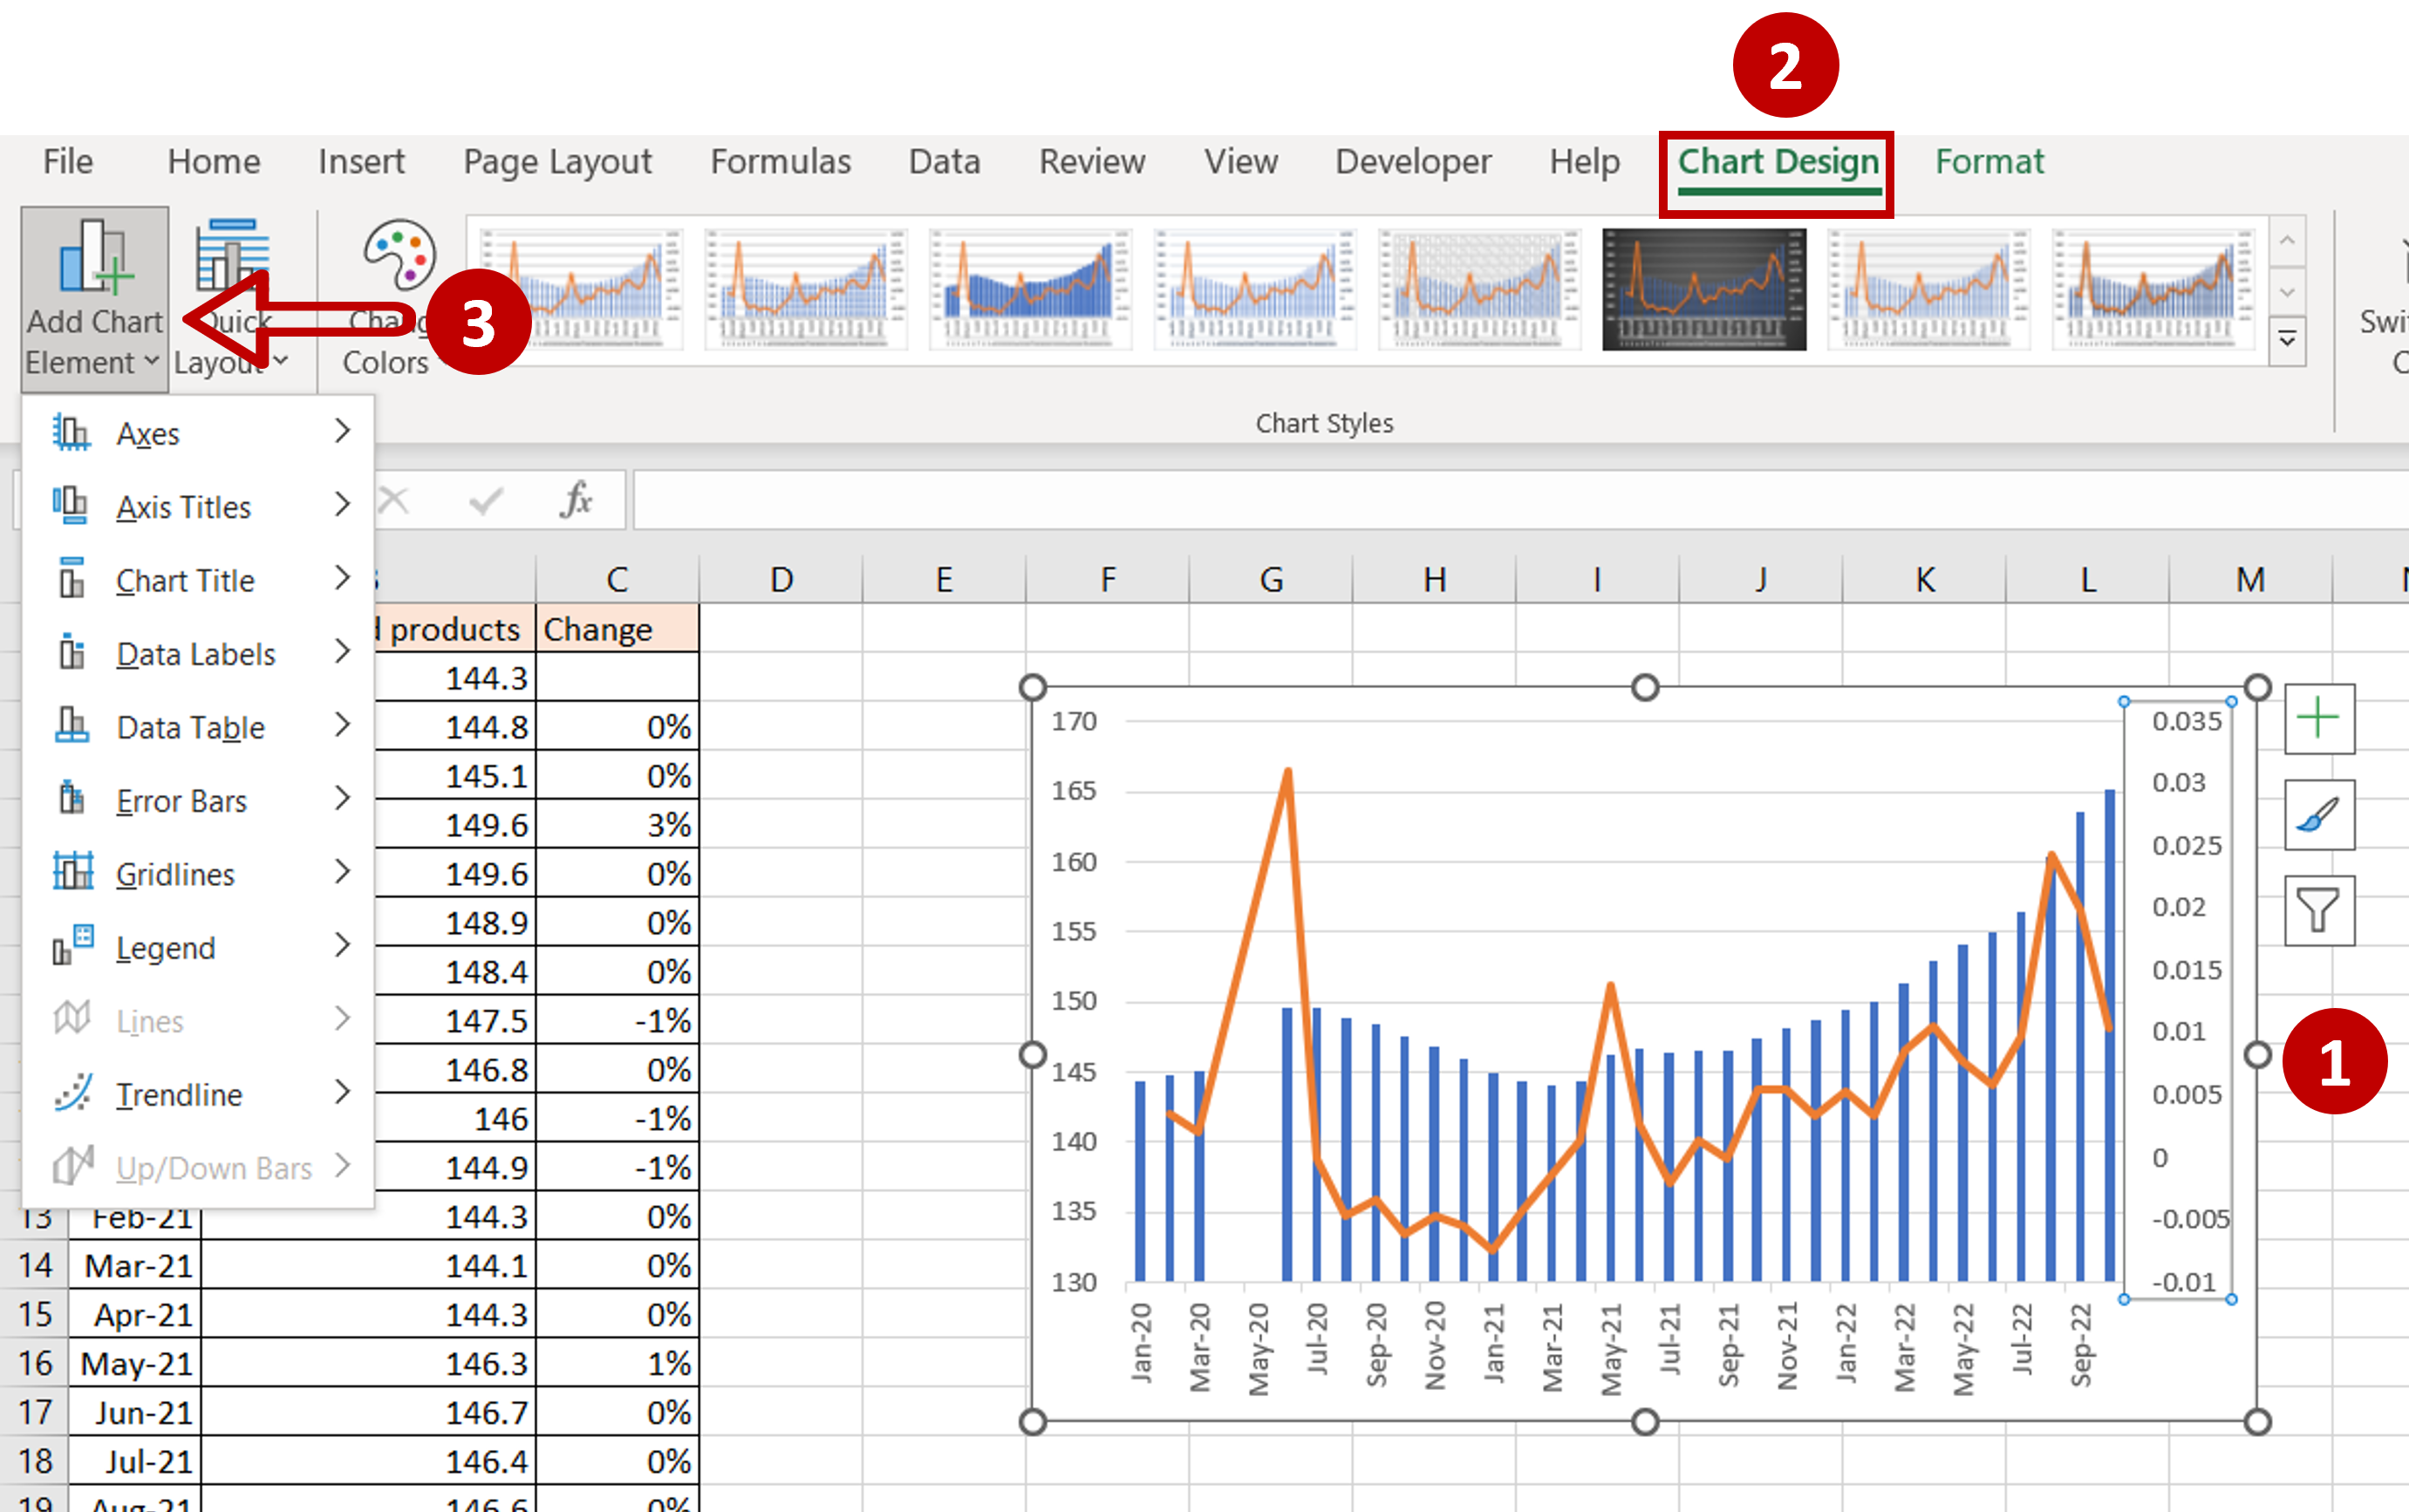Image resolution: width=2409 pixels, height=1512 pixels.
Task: Click the Data Labels menu item
Action: point(197,651)
